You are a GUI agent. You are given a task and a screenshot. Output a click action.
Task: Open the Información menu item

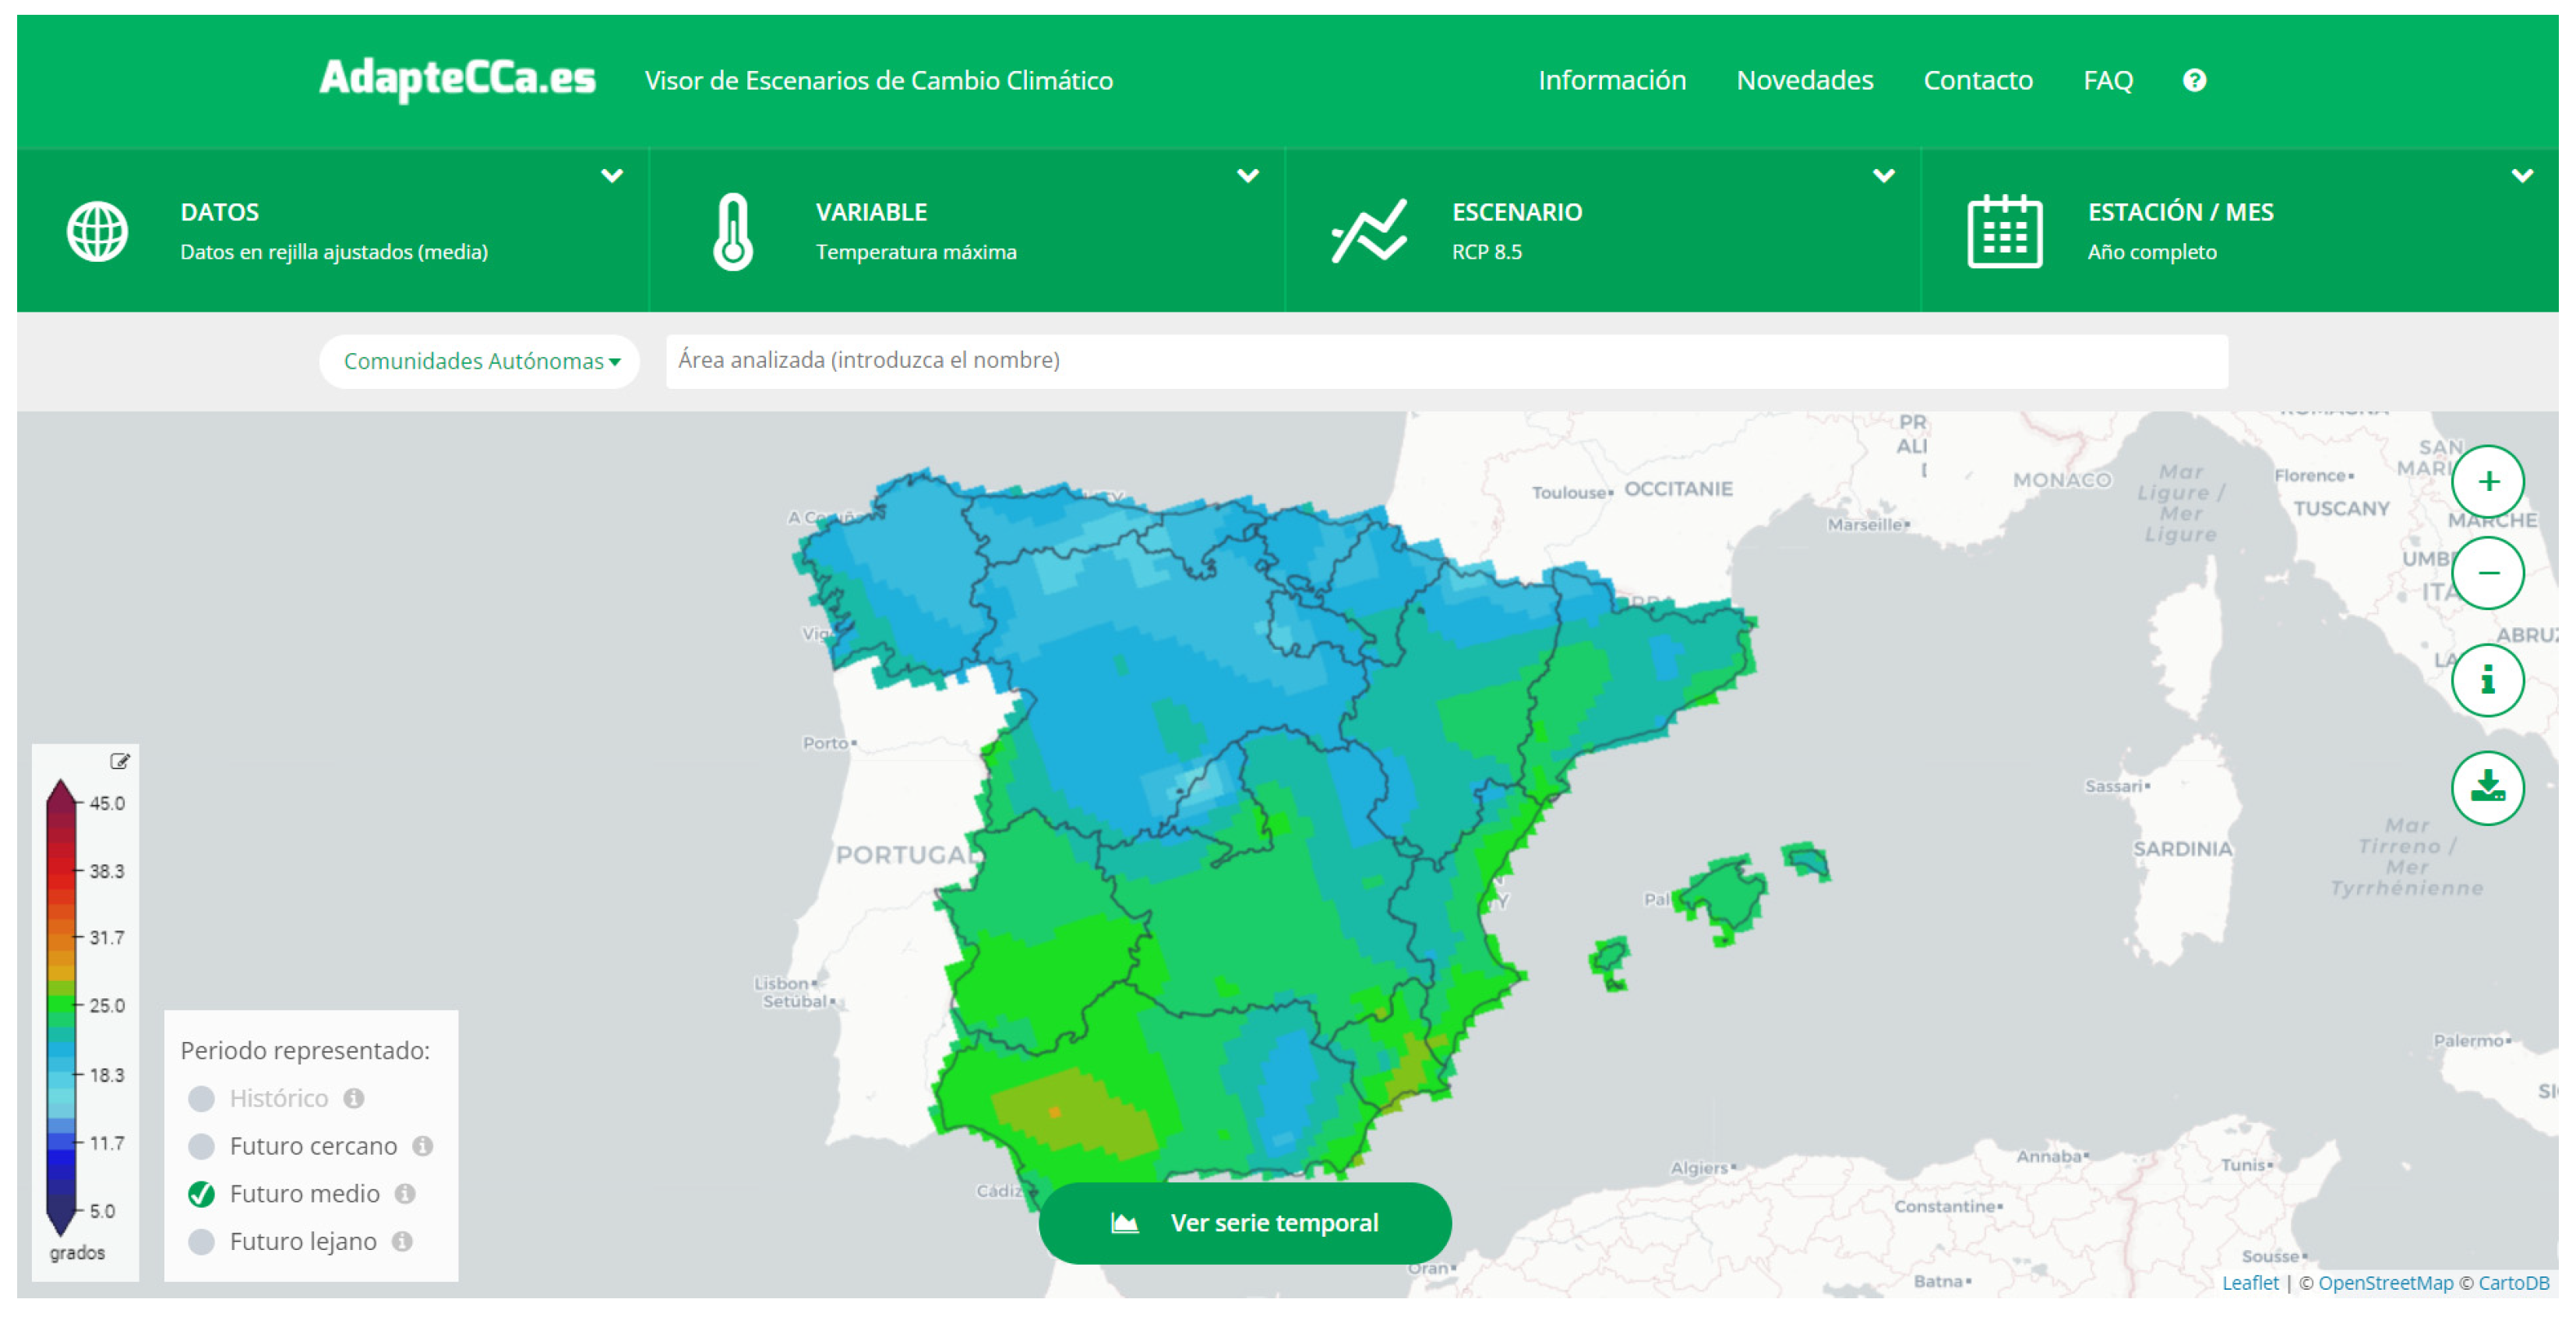(1611, 80)
